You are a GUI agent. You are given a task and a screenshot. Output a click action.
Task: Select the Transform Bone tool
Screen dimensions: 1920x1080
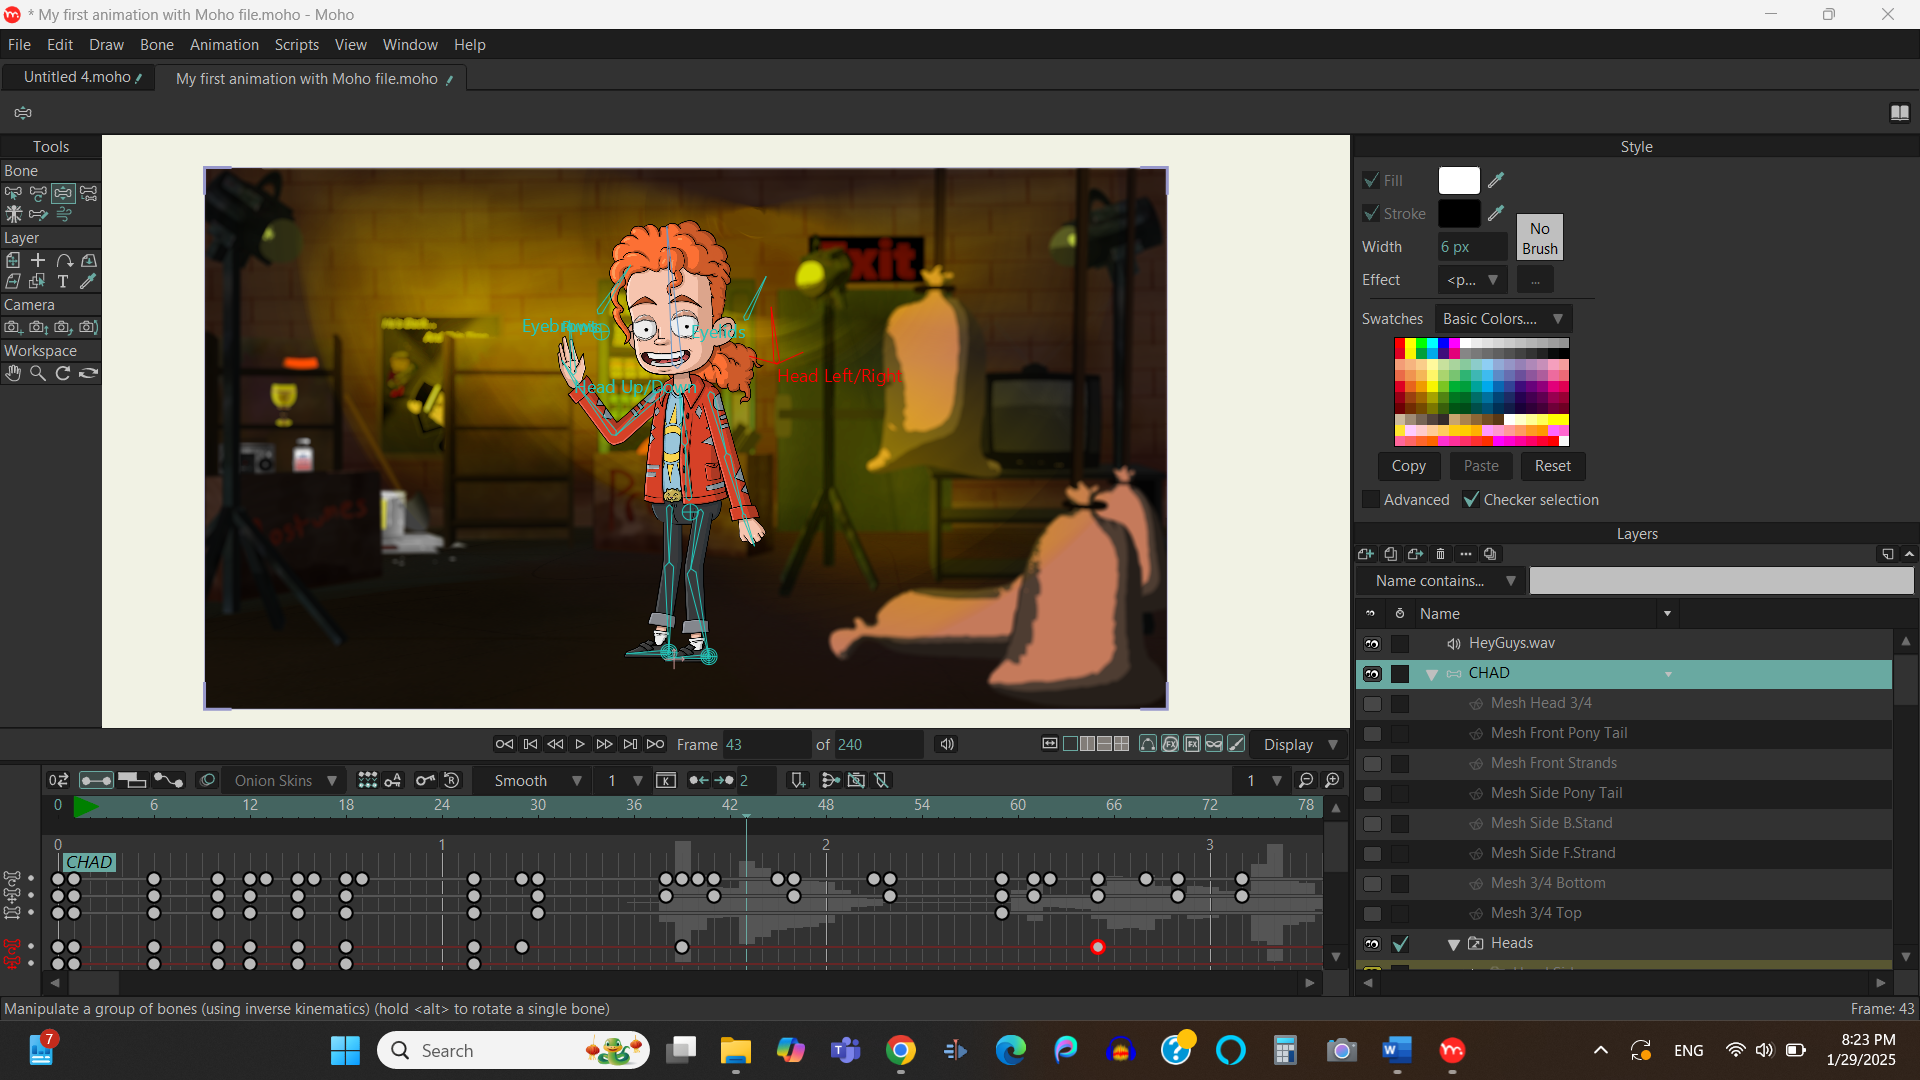38,193
